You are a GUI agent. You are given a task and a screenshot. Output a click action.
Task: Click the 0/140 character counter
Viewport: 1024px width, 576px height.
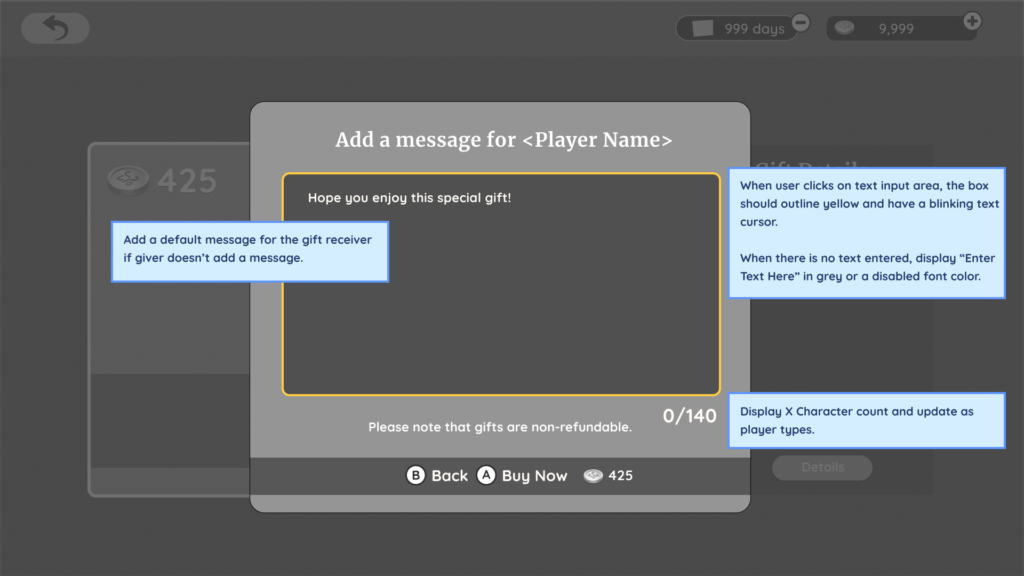click(689, 415)
